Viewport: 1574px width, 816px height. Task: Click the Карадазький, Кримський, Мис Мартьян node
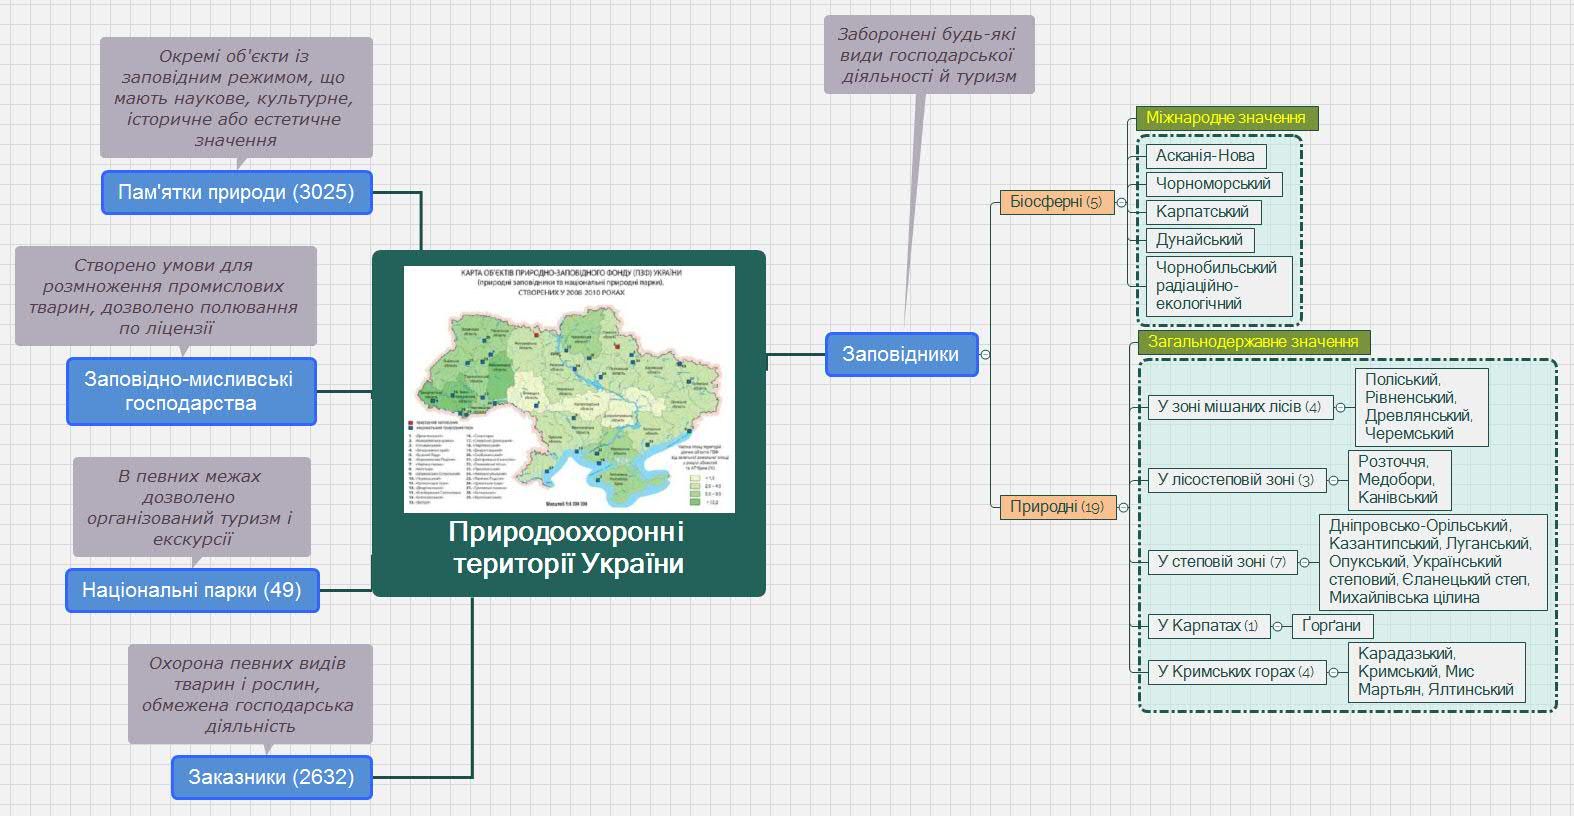(x=1437, y=672)
